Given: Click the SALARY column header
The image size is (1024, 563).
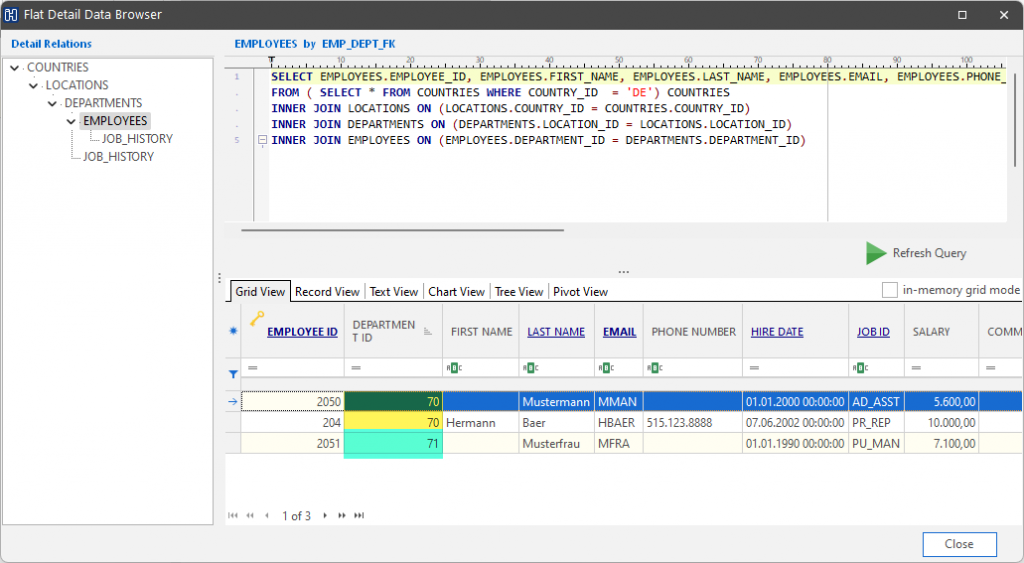Looking at the screenshot, I should tap(941, 332).
